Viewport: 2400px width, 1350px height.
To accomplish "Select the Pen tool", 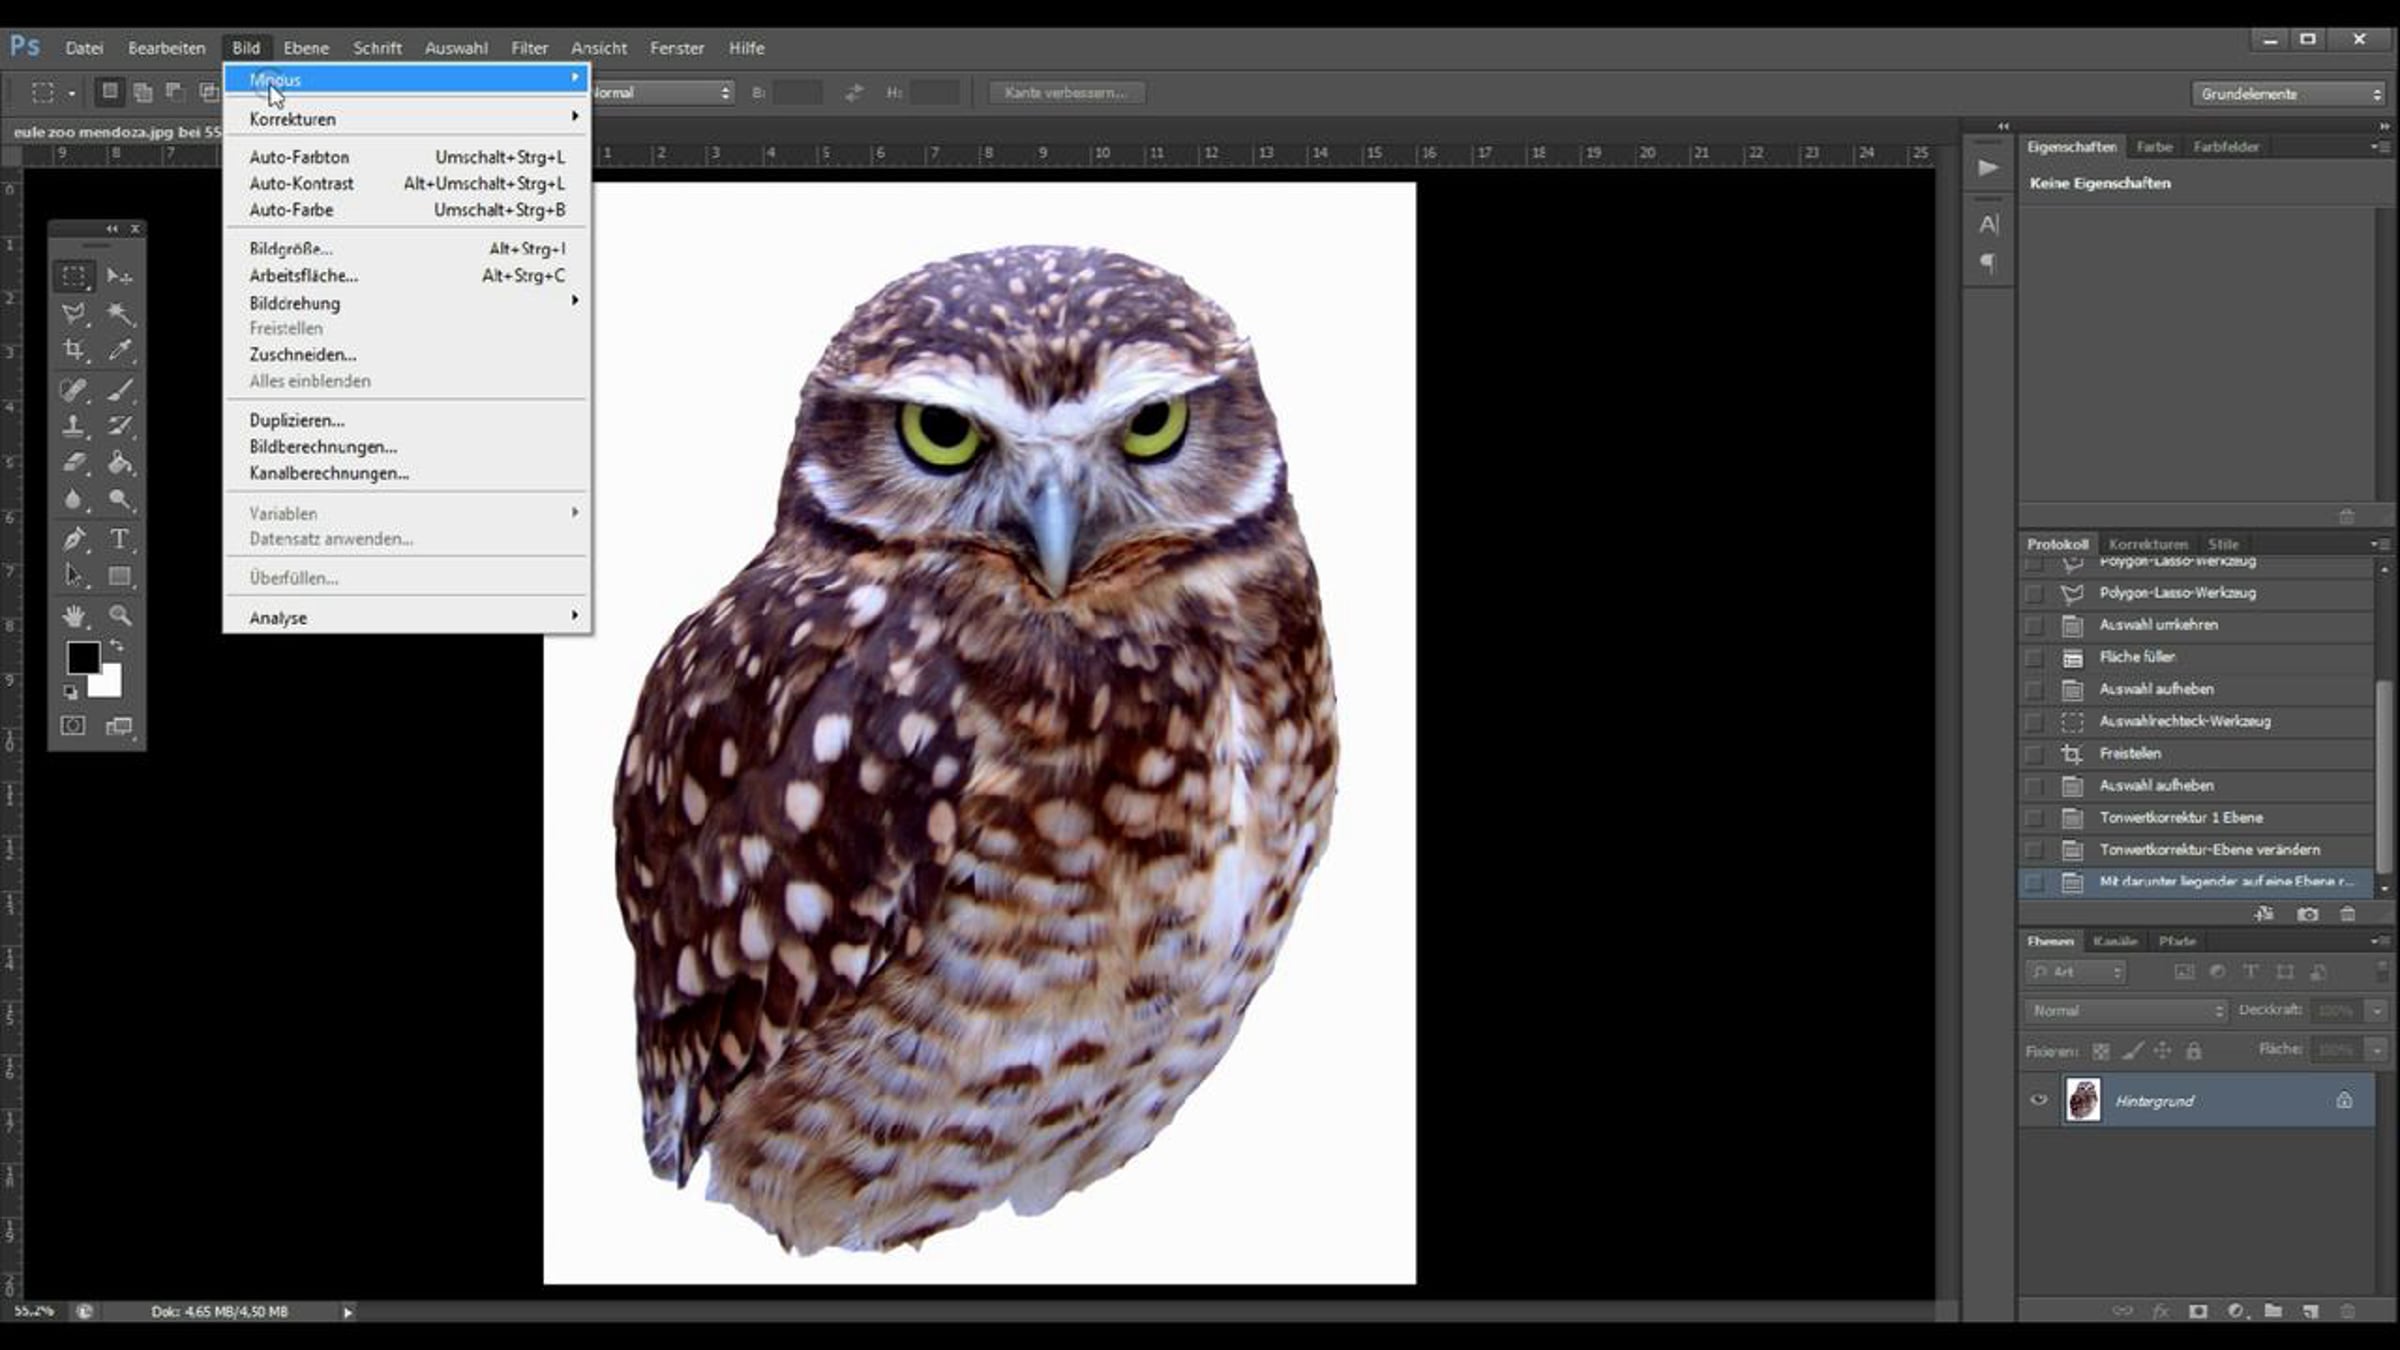I will coord(73,539).
